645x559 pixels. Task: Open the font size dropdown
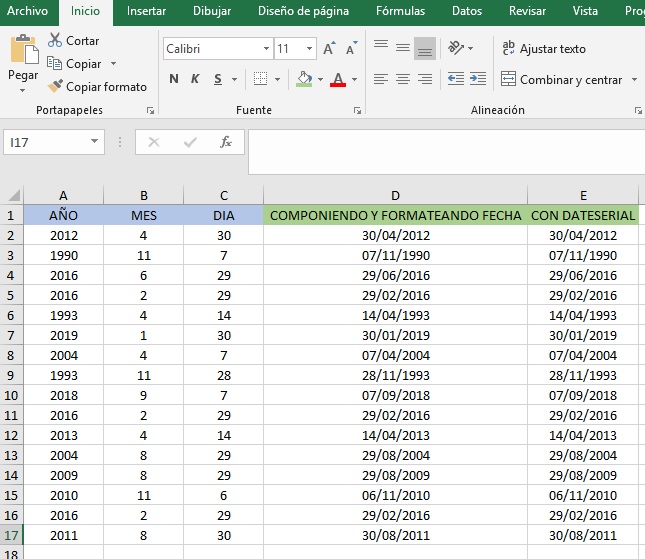(311, 49)
